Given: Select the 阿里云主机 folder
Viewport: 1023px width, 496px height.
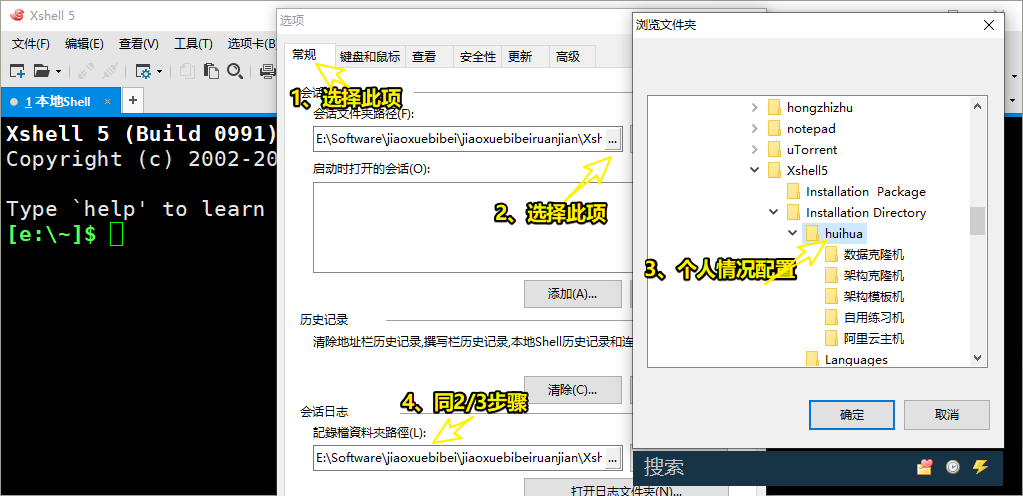Looking at the screenshot, I should [874, 338].
